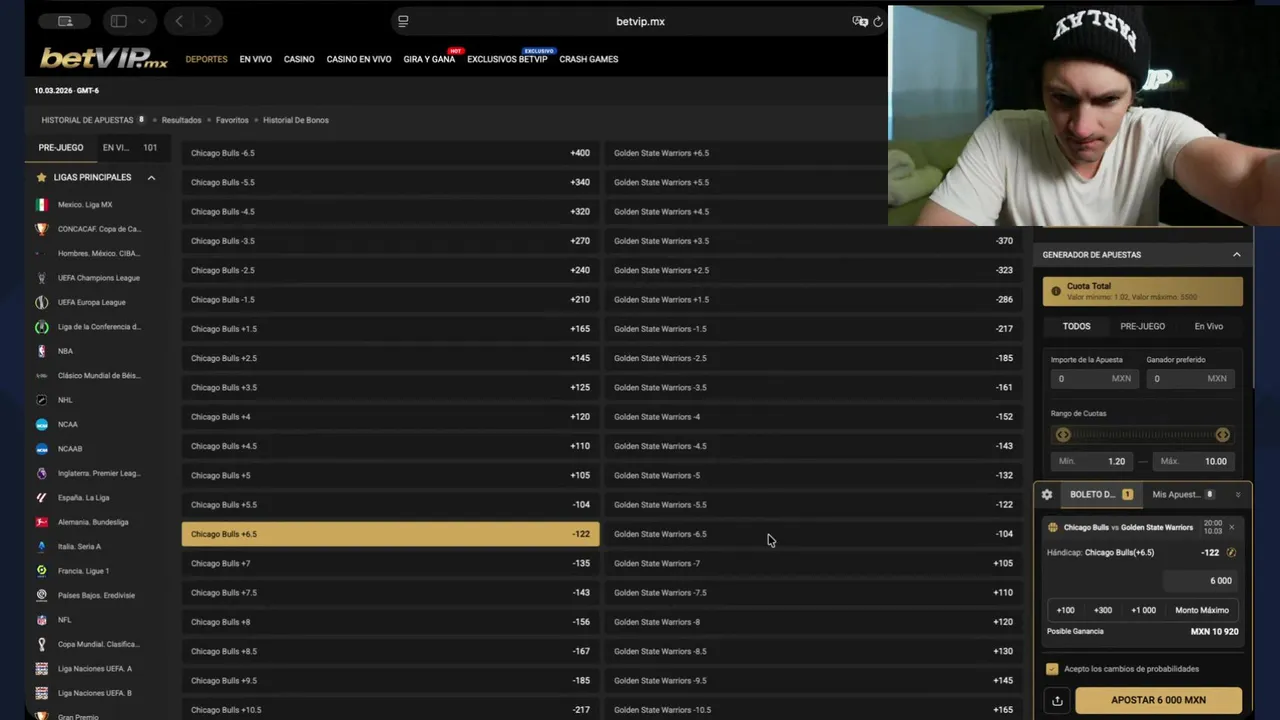Screen dimensions: 1280x720
Task: Click the betVIP.mx logo
Action: (x=104, y=59)
